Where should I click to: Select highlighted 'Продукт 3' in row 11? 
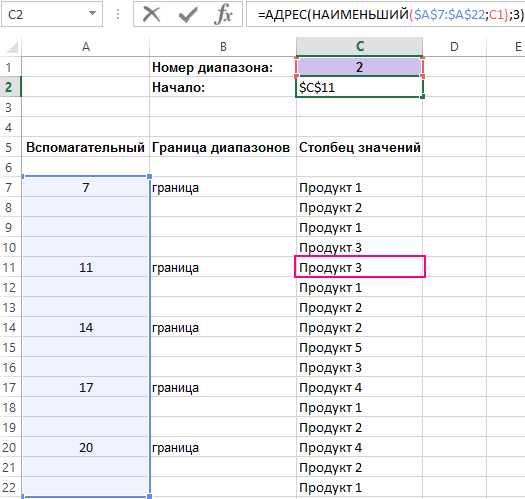(360, 267)
